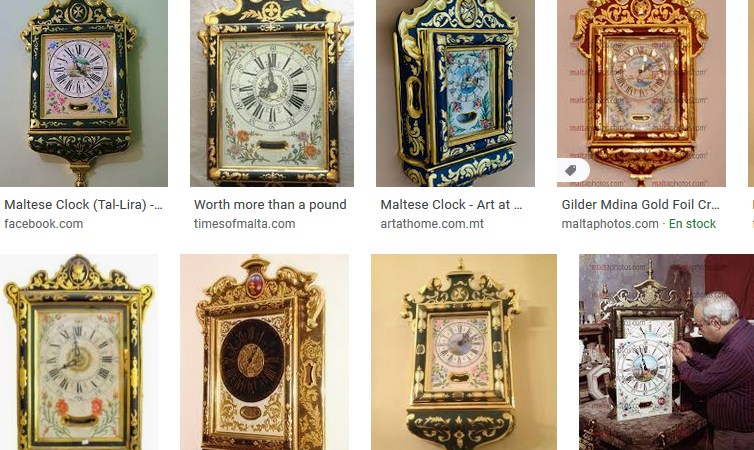Image resolution: width=754 pixels, height=450 pixels.
Task: Click the white clock face the man is painting
Action: click(x=643, y=378)
